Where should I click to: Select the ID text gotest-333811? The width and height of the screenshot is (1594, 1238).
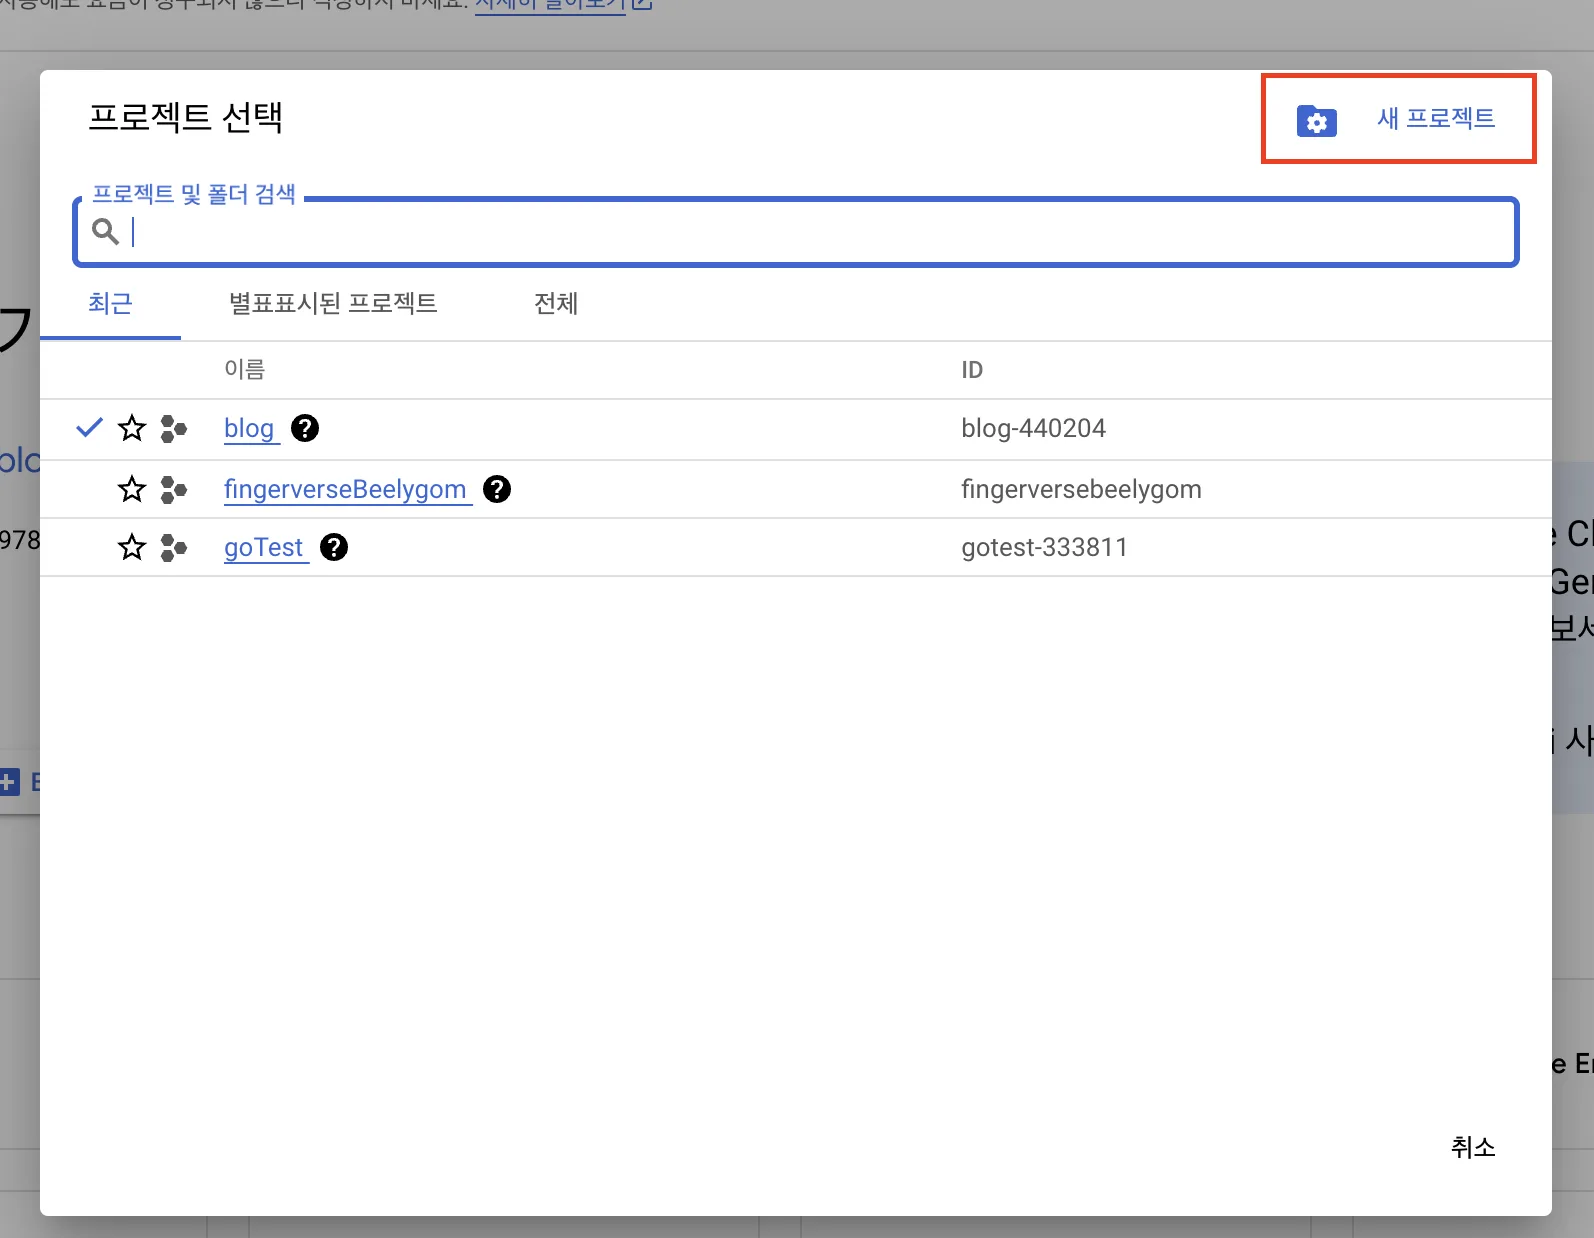1044,547
